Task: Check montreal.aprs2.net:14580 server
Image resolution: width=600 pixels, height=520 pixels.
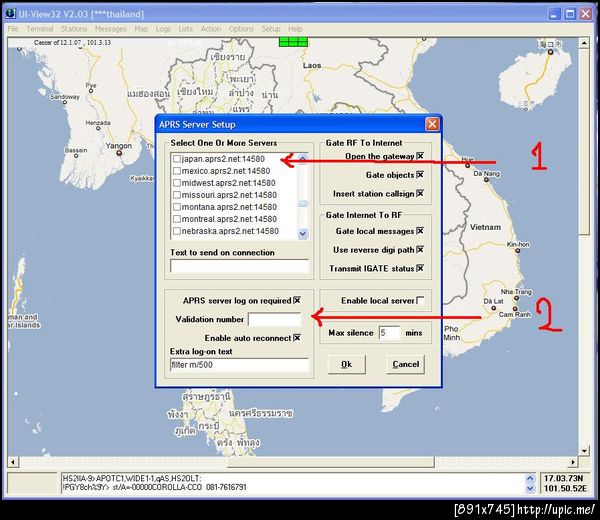Action: pyautogui.click(x=177, y=219)
